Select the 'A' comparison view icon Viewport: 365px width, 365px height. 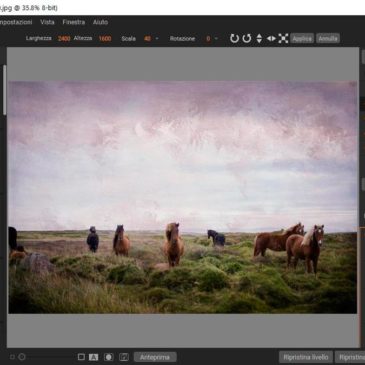click(x=94, y=357)
